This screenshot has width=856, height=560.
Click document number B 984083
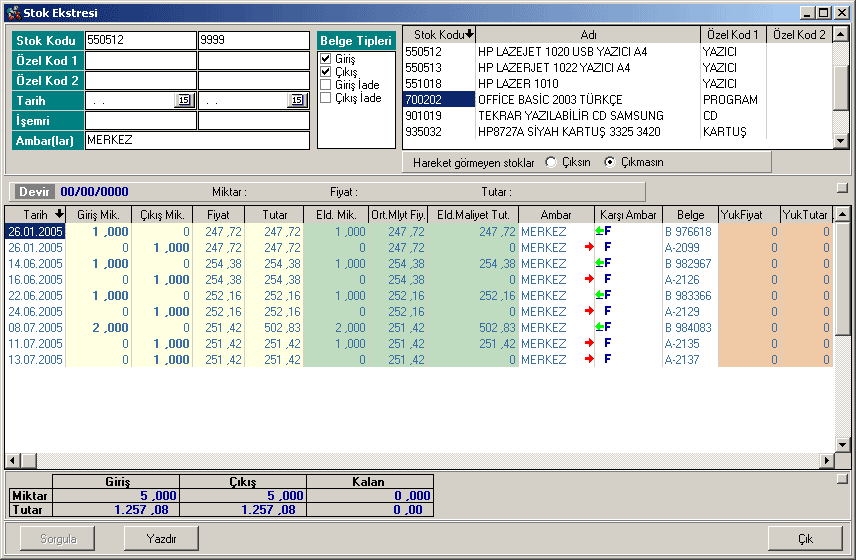pyautogui.click(x=688, y=327)
